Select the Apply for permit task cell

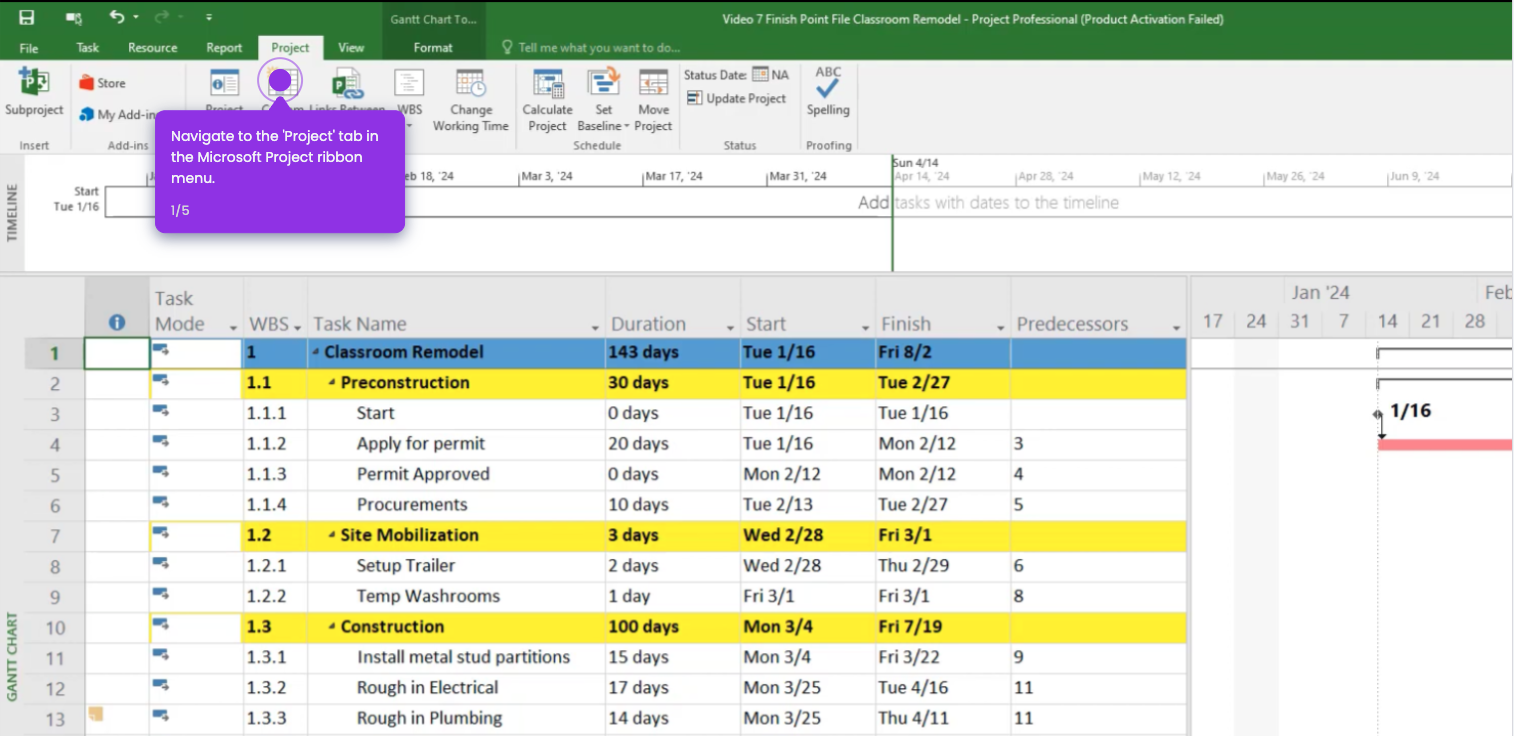point(421,444)
